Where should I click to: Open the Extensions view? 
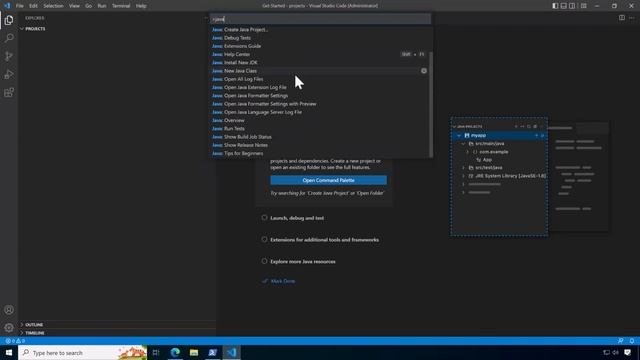[9, 92]
